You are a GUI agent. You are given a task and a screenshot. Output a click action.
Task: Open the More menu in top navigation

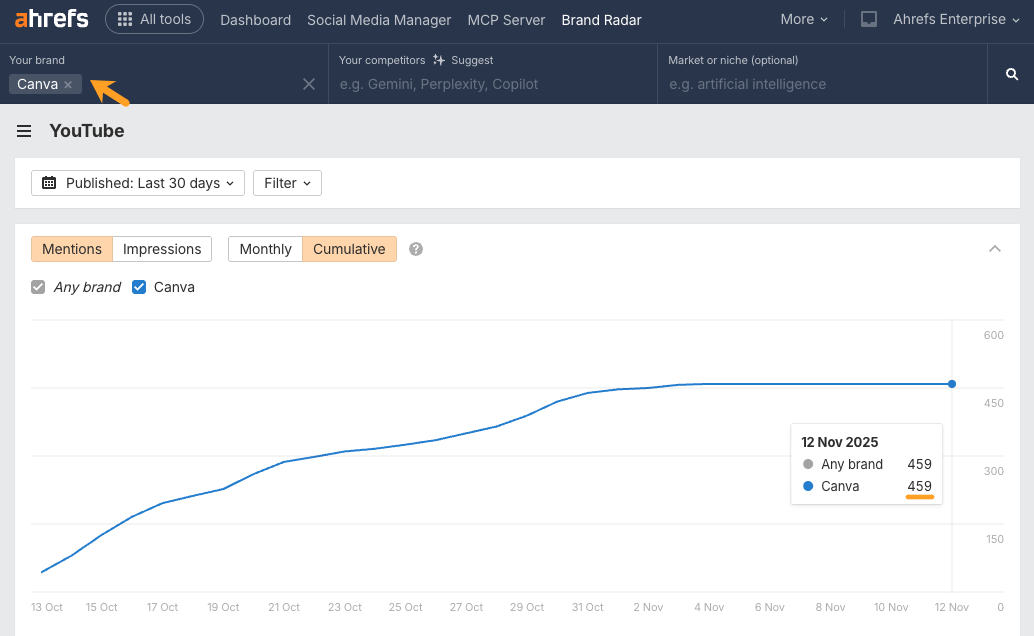pos(803,19)
